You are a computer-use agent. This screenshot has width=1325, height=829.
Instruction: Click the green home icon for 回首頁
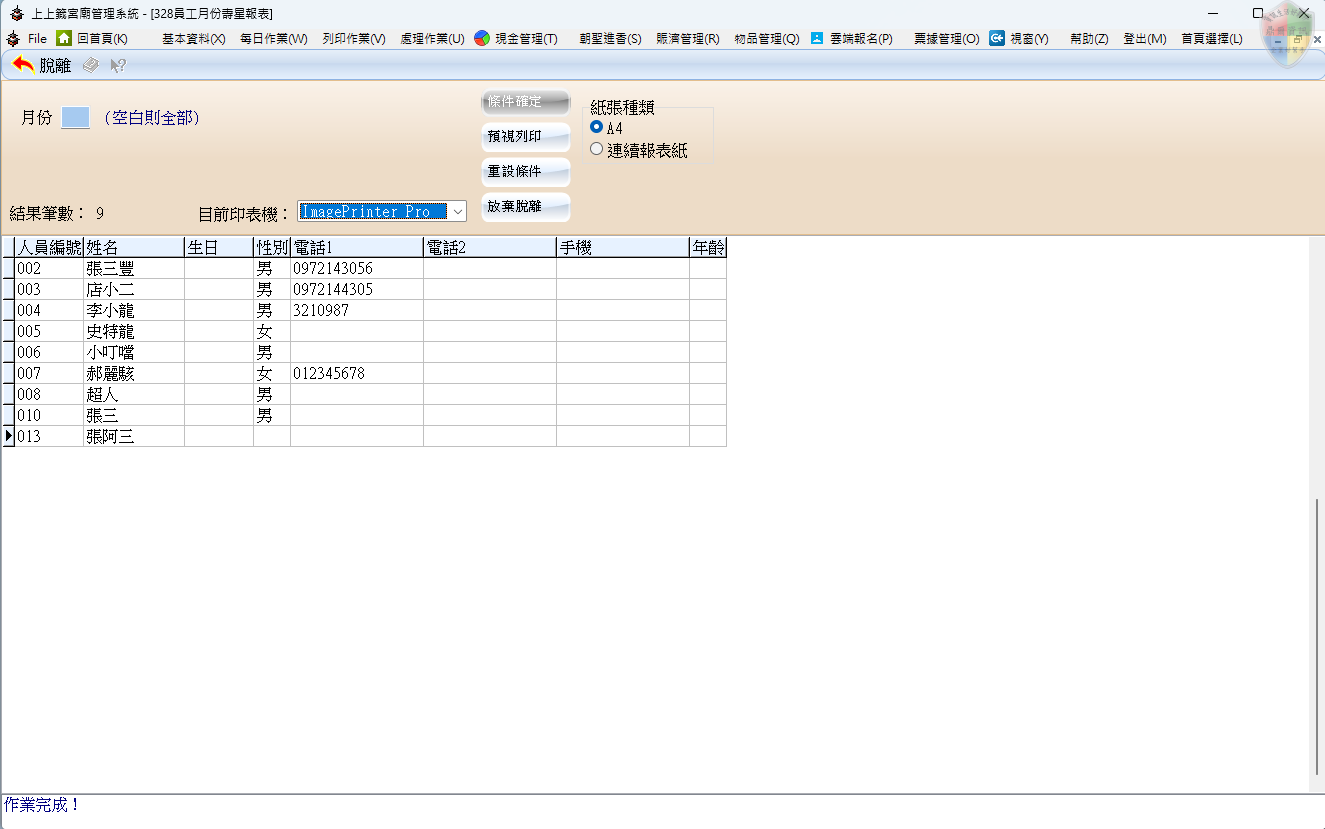(64, 38)
